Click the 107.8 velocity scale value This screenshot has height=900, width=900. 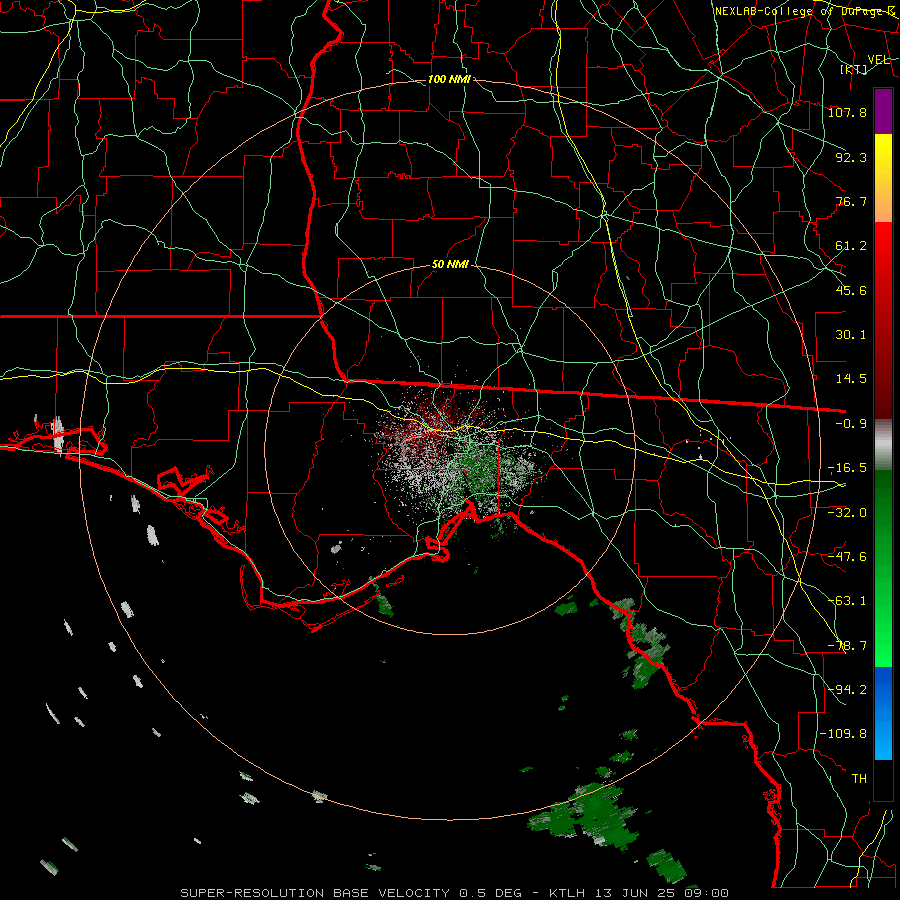point(847,112)
